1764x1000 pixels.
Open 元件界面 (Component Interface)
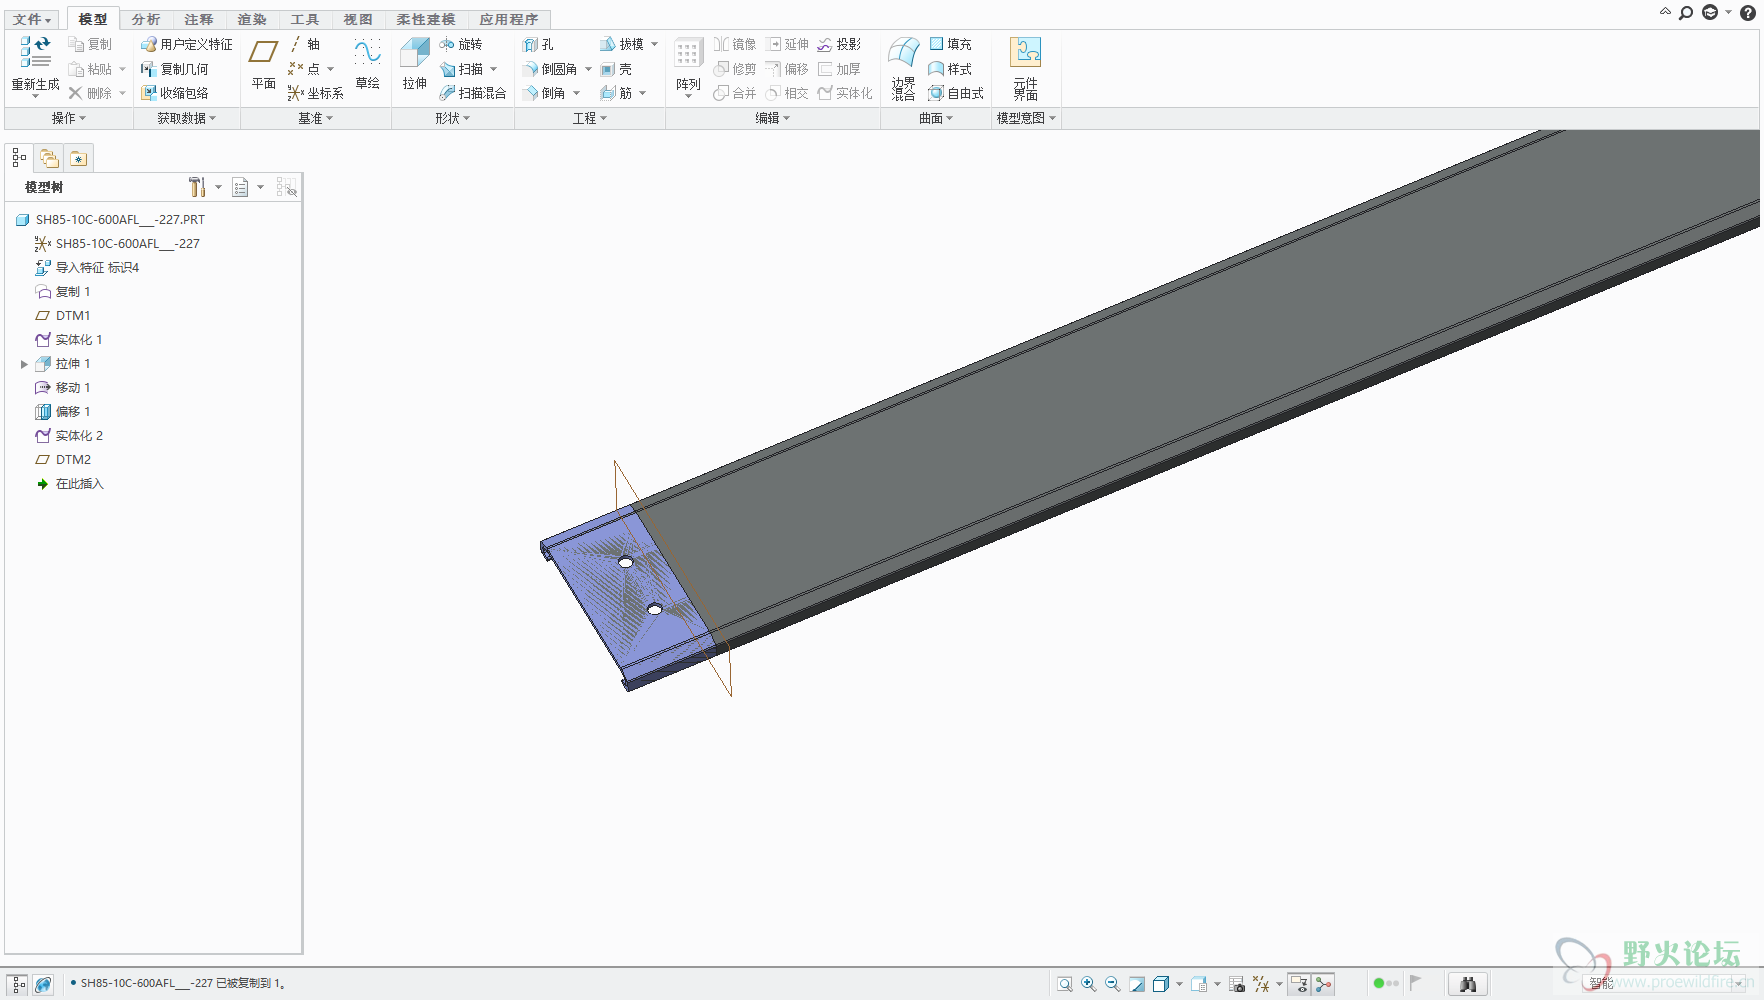(1026, 68)
